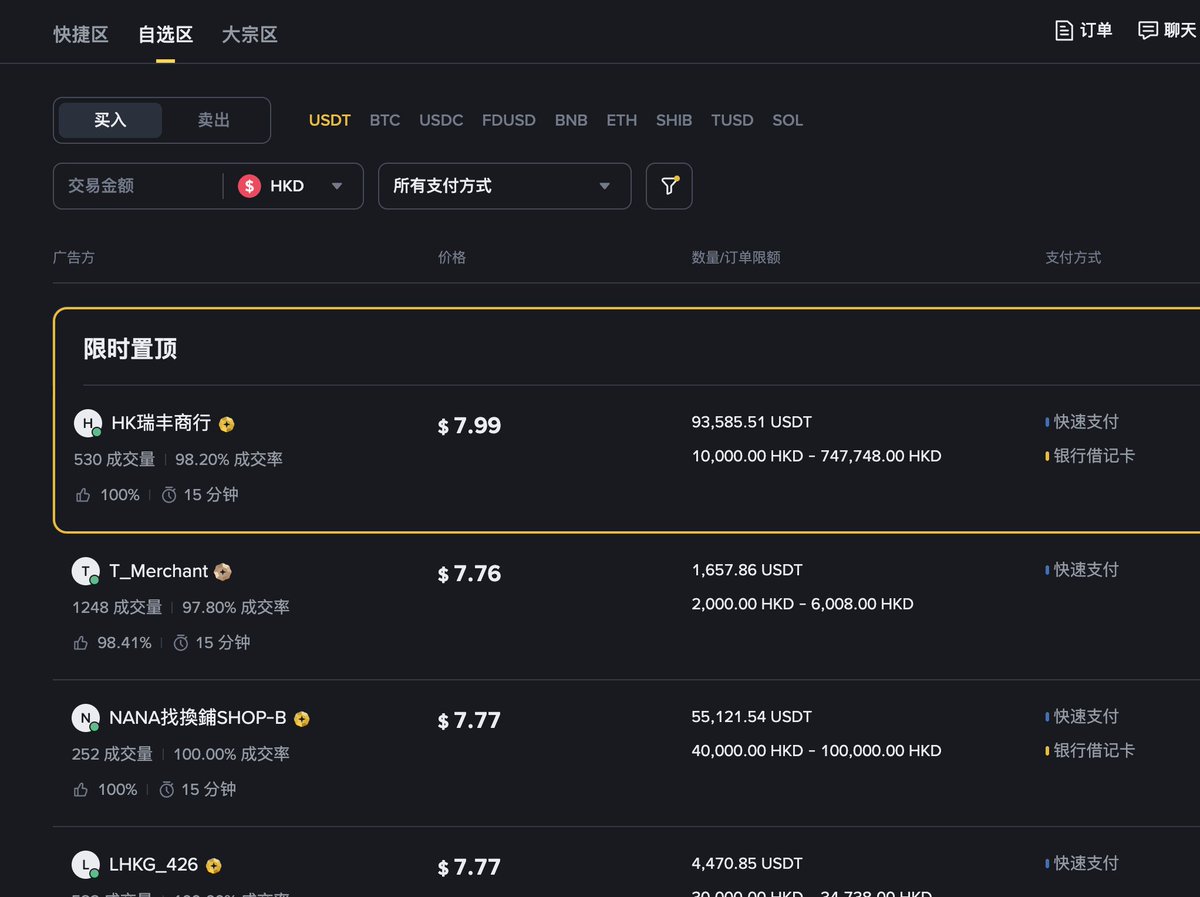Click 530 成交量 stat text
Viewport: 1200px width, 897px height.
114,459
